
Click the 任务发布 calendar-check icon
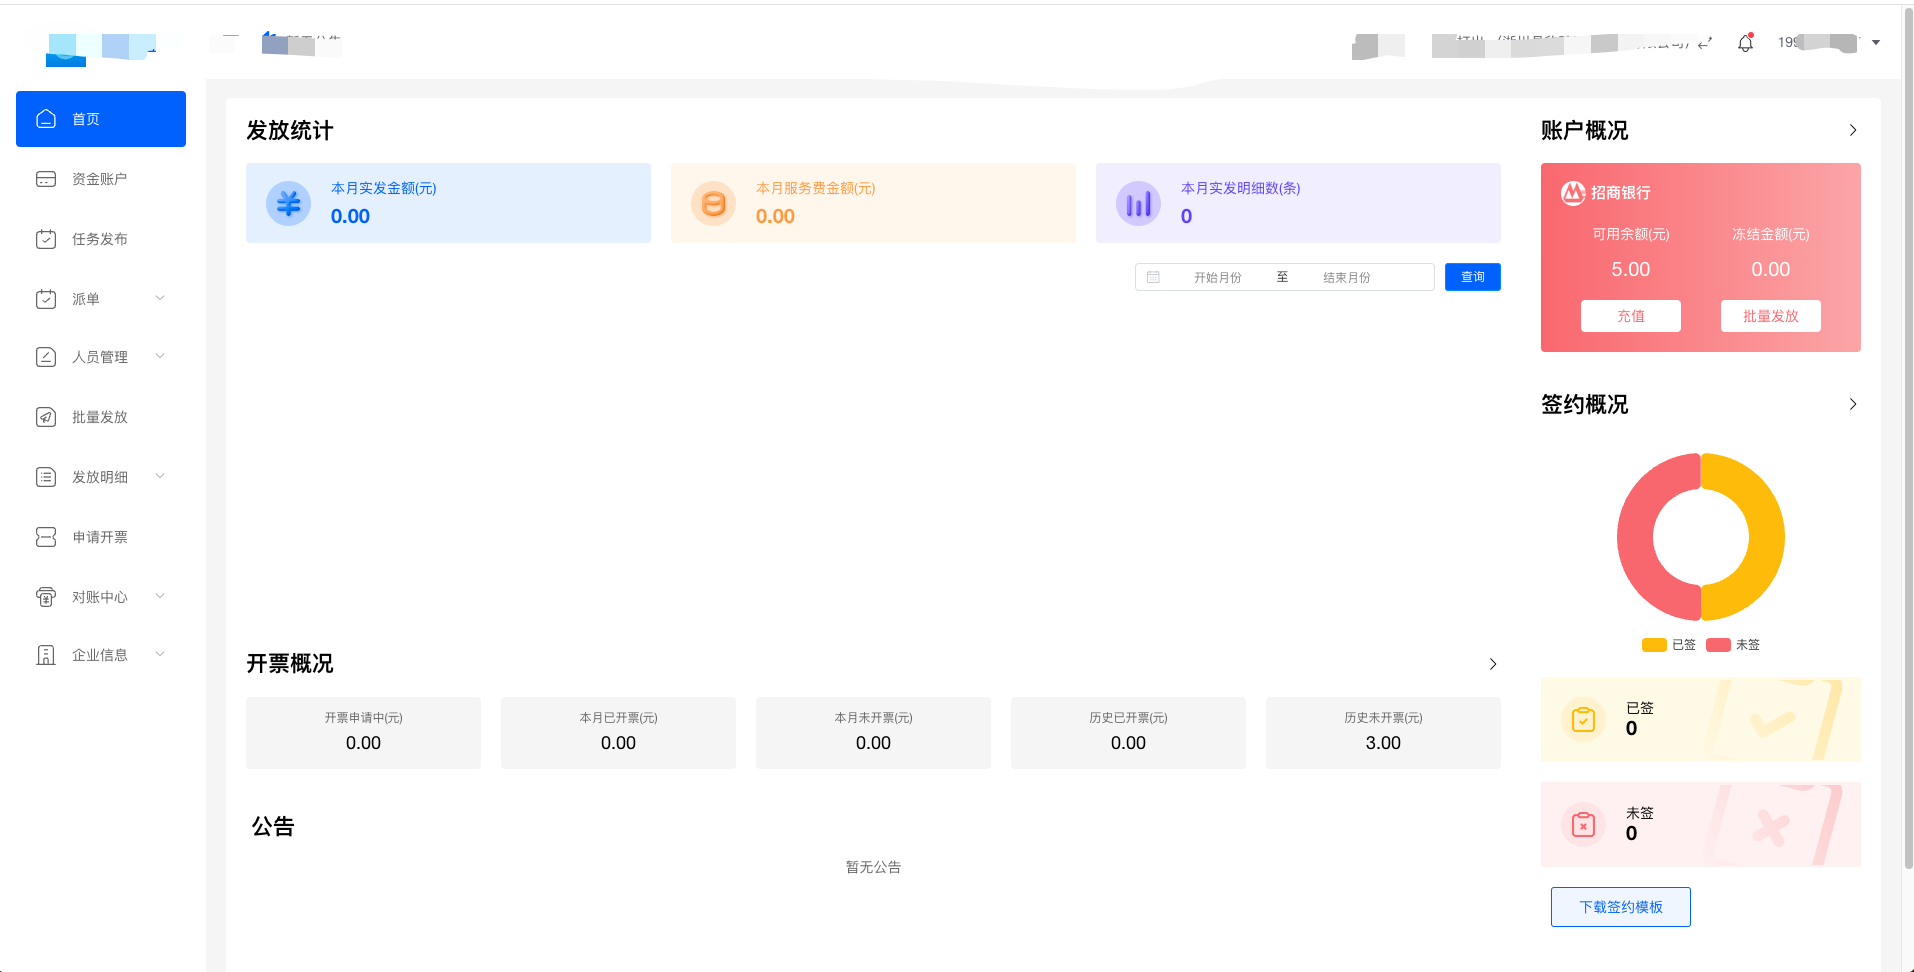click(46, 239)
